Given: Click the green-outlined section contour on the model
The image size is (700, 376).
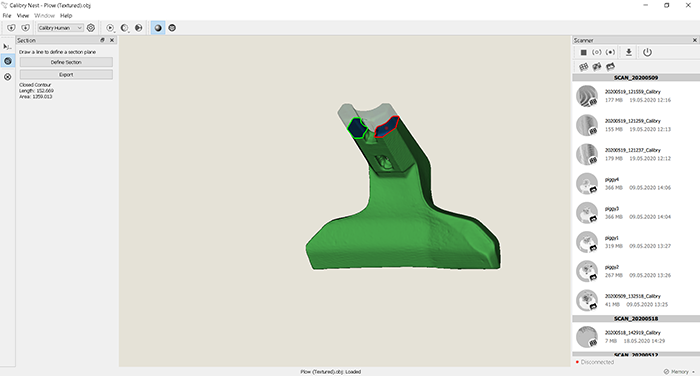Looking at the screenshot, I should point(357,128).
